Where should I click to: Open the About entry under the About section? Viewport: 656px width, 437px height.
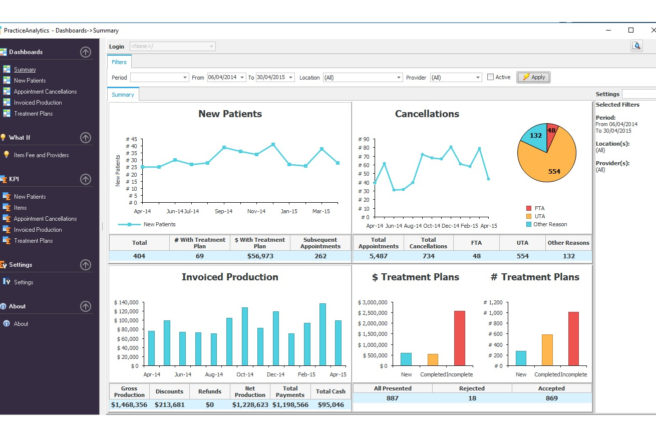point(21,324)
